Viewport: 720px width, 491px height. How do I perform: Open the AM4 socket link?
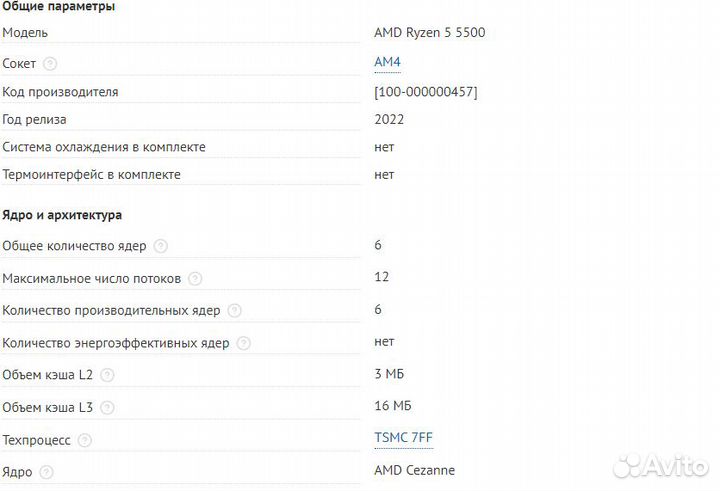tap(387, 62)
